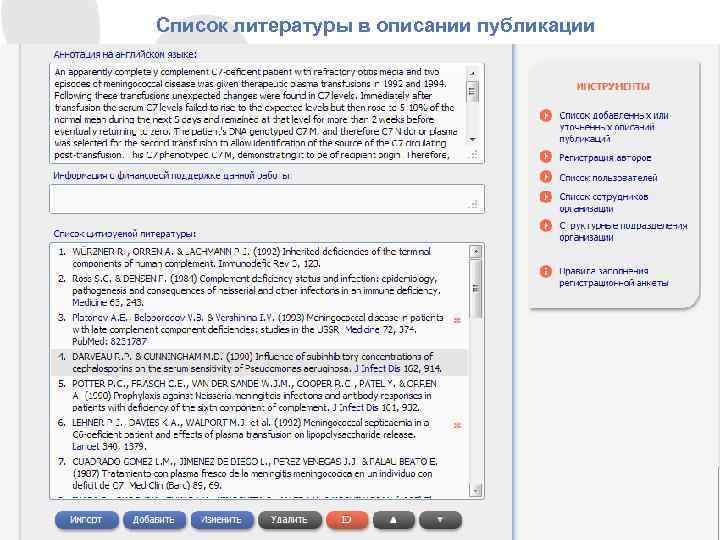
Task: Click the Добавить button
Action: tap(154, 520)
